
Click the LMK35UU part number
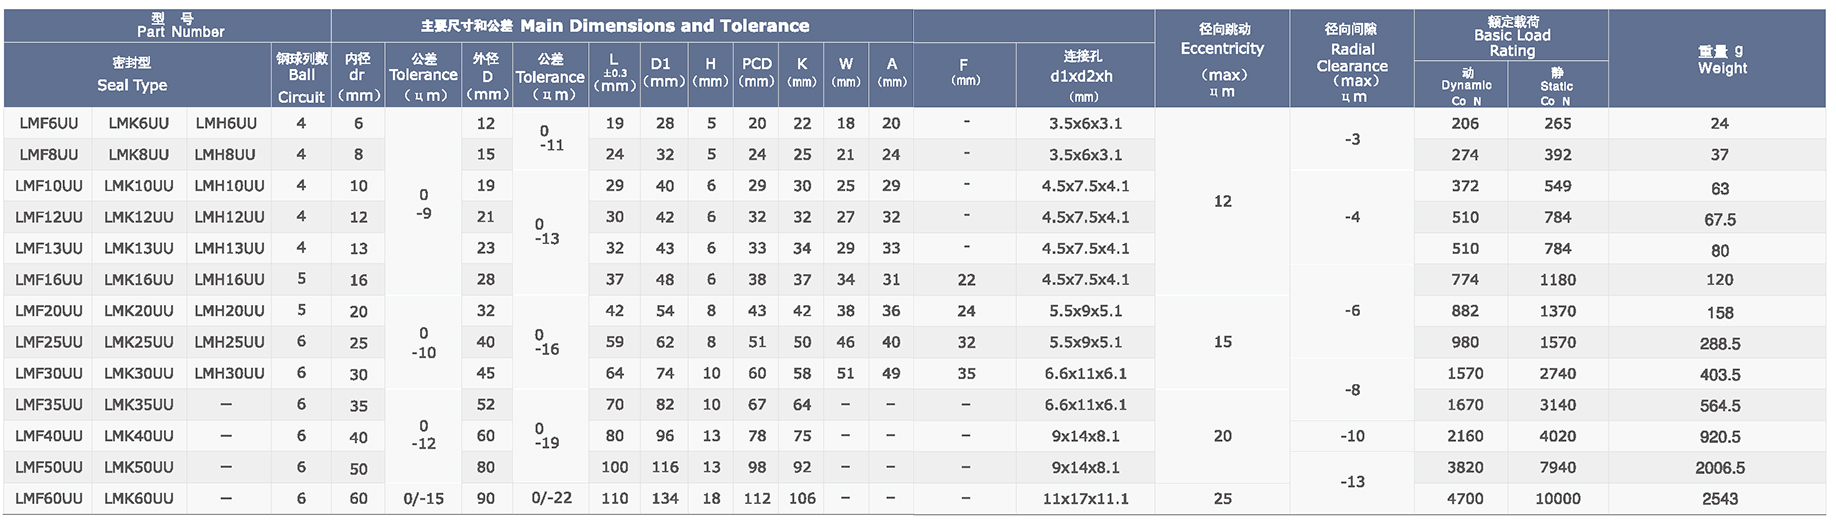pyautogui.click(x=139, y=405)
